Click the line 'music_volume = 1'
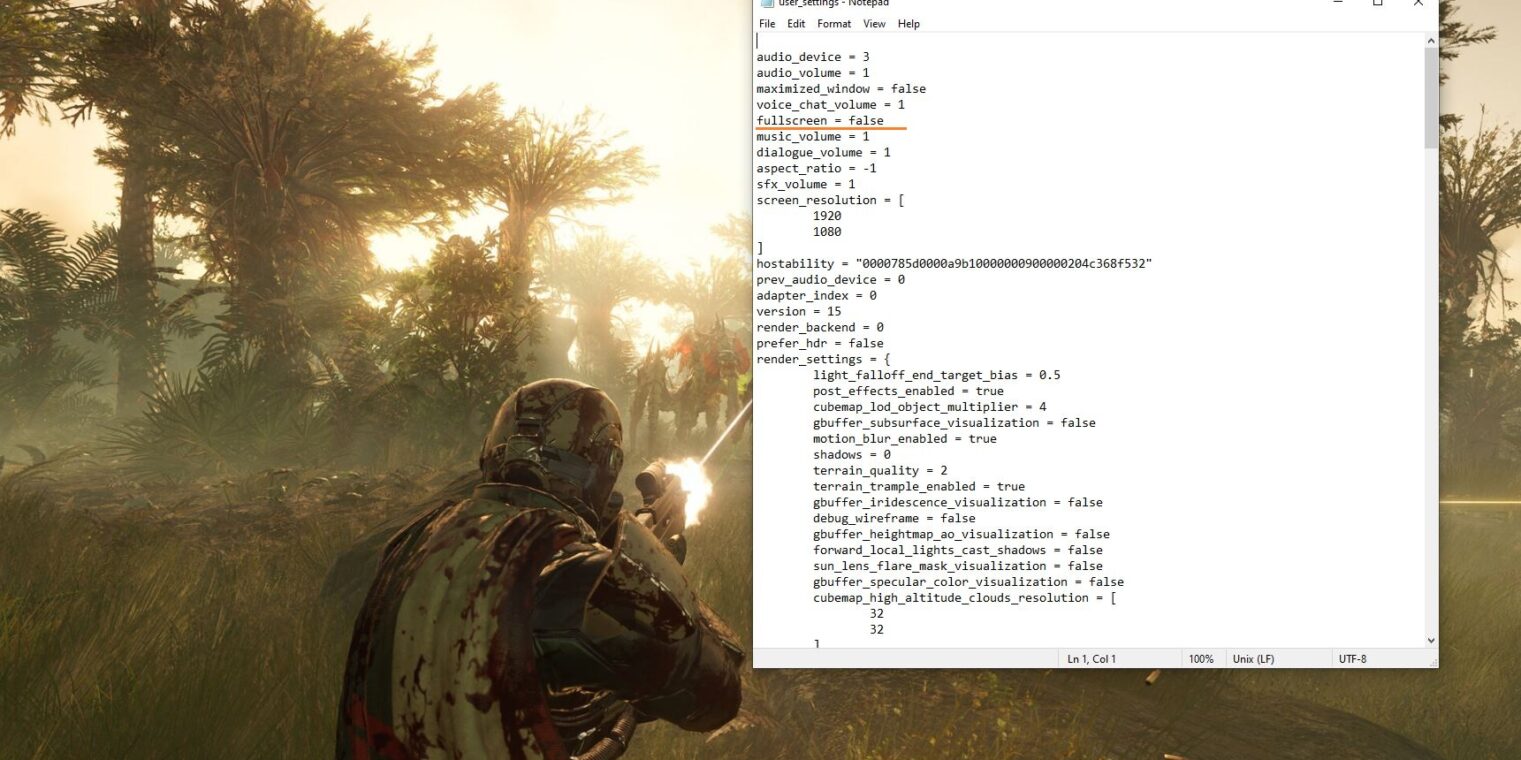The image size is (1521, 760). click(x=813, y=137)
